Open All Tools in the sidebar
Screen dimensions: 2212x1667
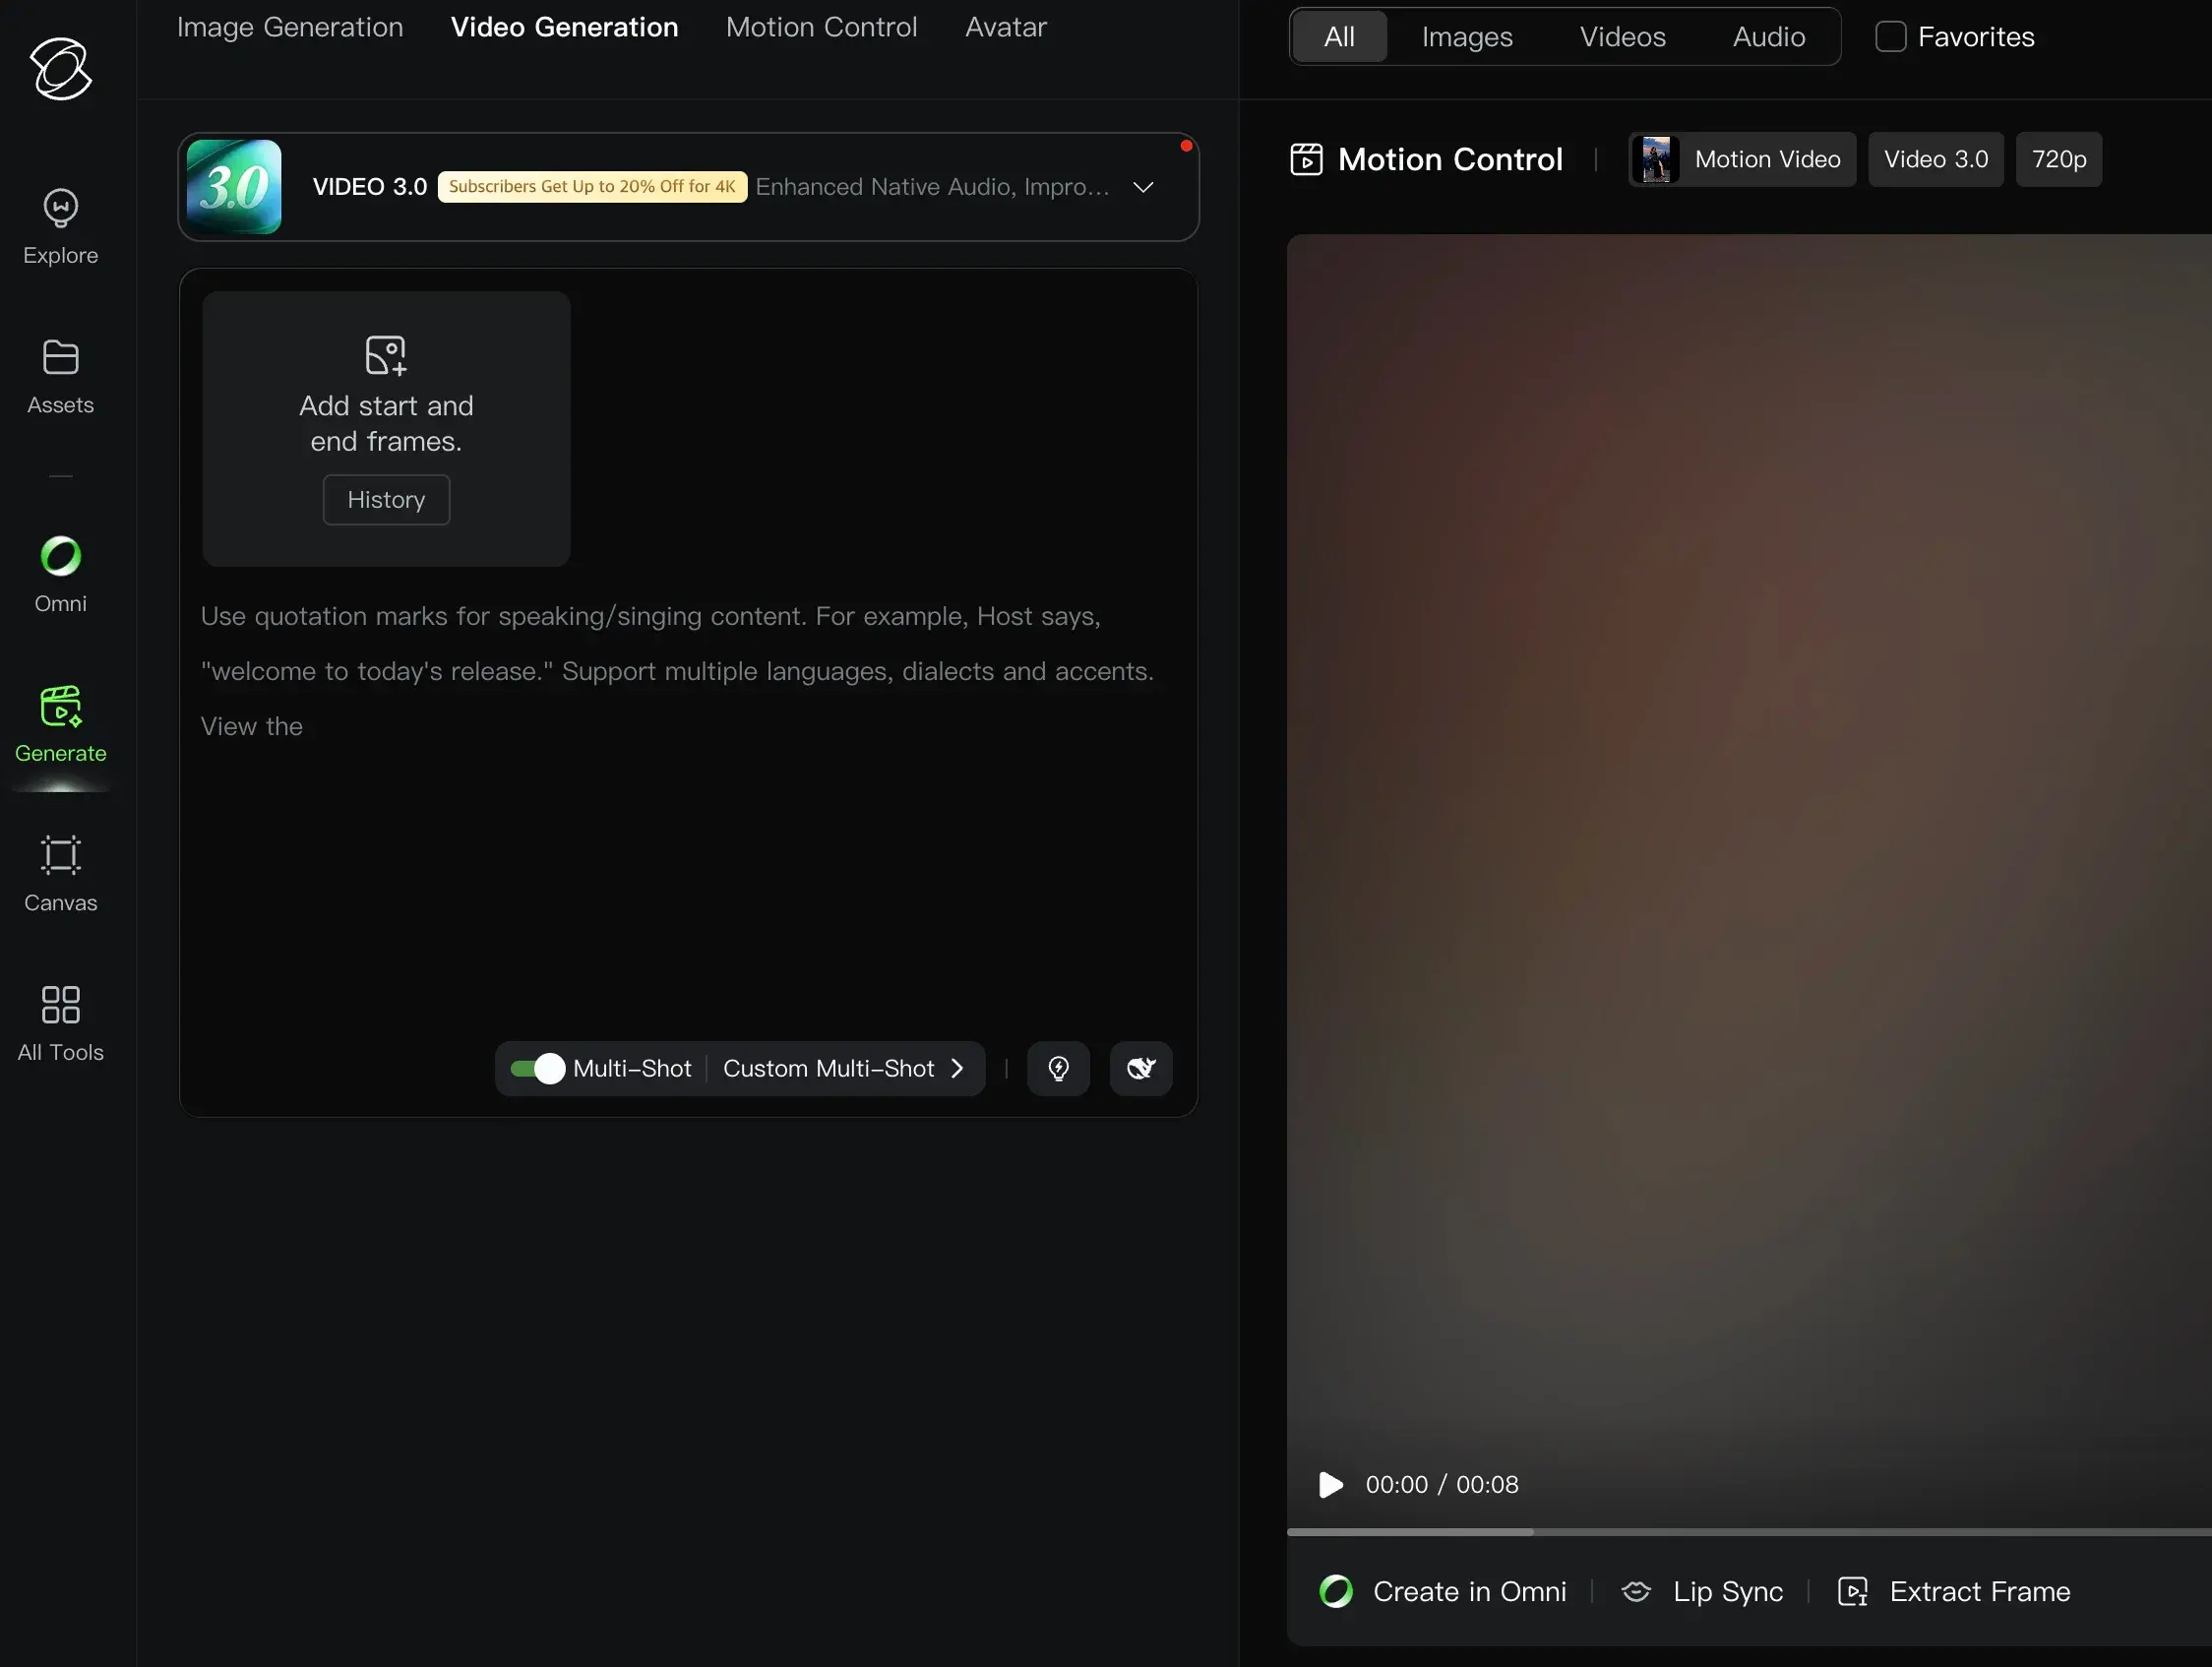tap(60, 1024)
